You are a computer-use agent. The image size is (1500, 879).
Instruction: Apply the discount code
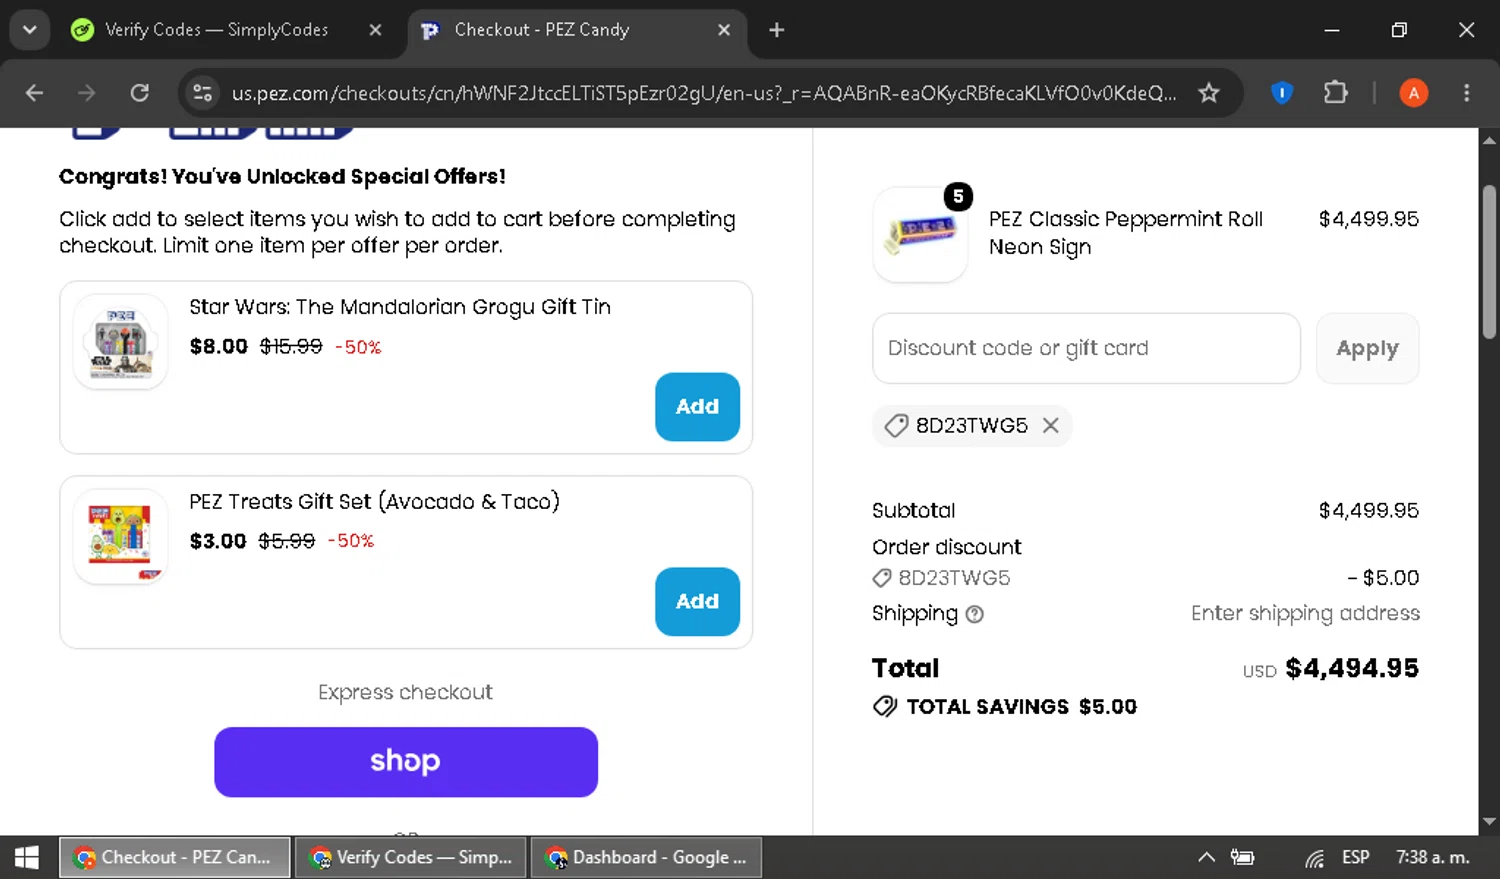tap(1367, 348)
